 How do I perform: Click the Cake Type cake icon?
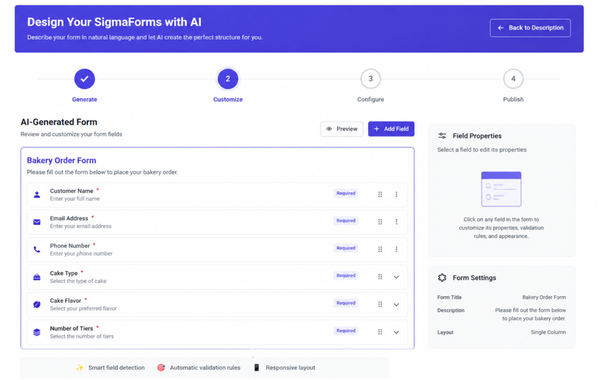pos(37,277)
